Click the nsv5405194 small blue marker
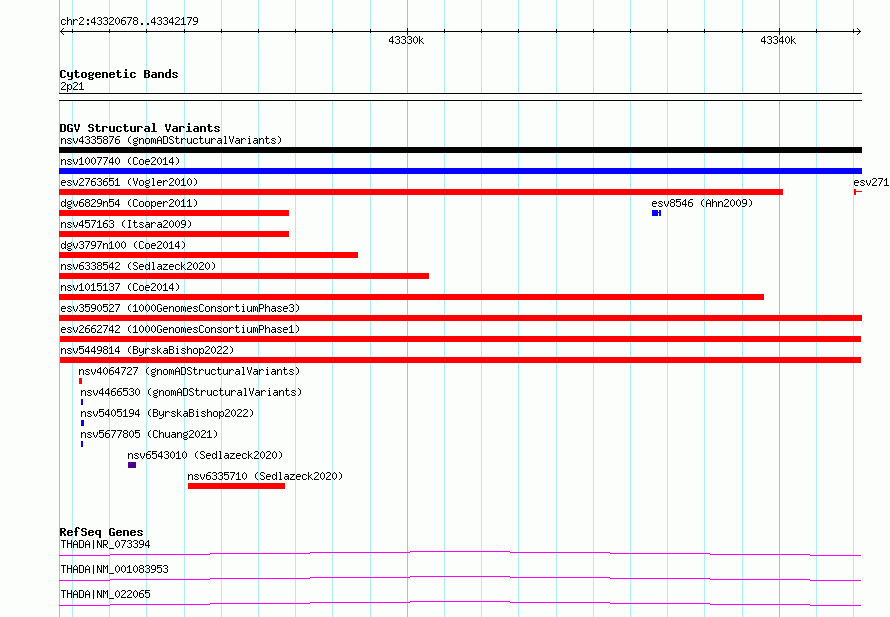890x617 pixels. [x=82, y=423]
